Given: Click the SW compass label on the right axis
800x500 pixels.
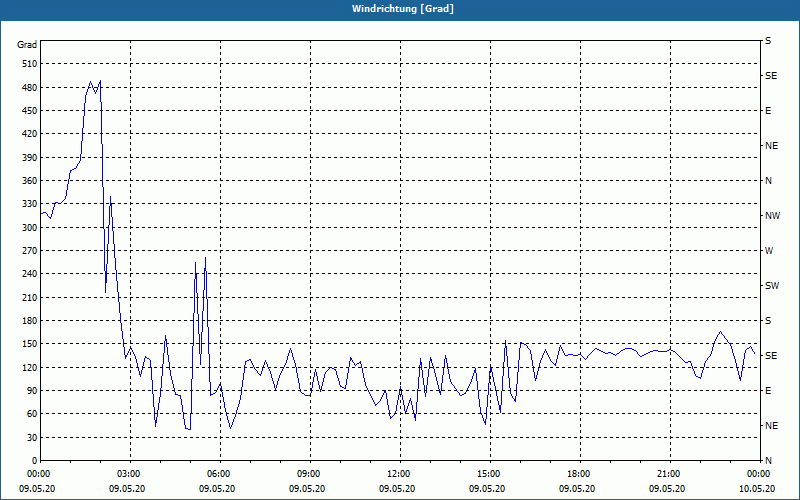Looking at the screenshot, I should tap(772, 286).
